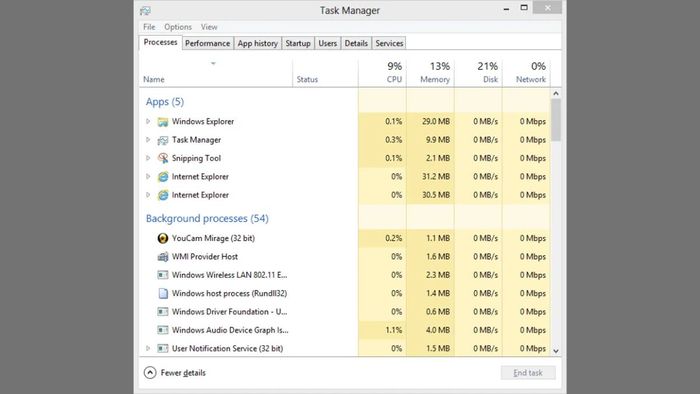This screenshot has height=394, width=700.
Task: Select the Windows host process (Rundll32) row
Action: coord(345,293)
